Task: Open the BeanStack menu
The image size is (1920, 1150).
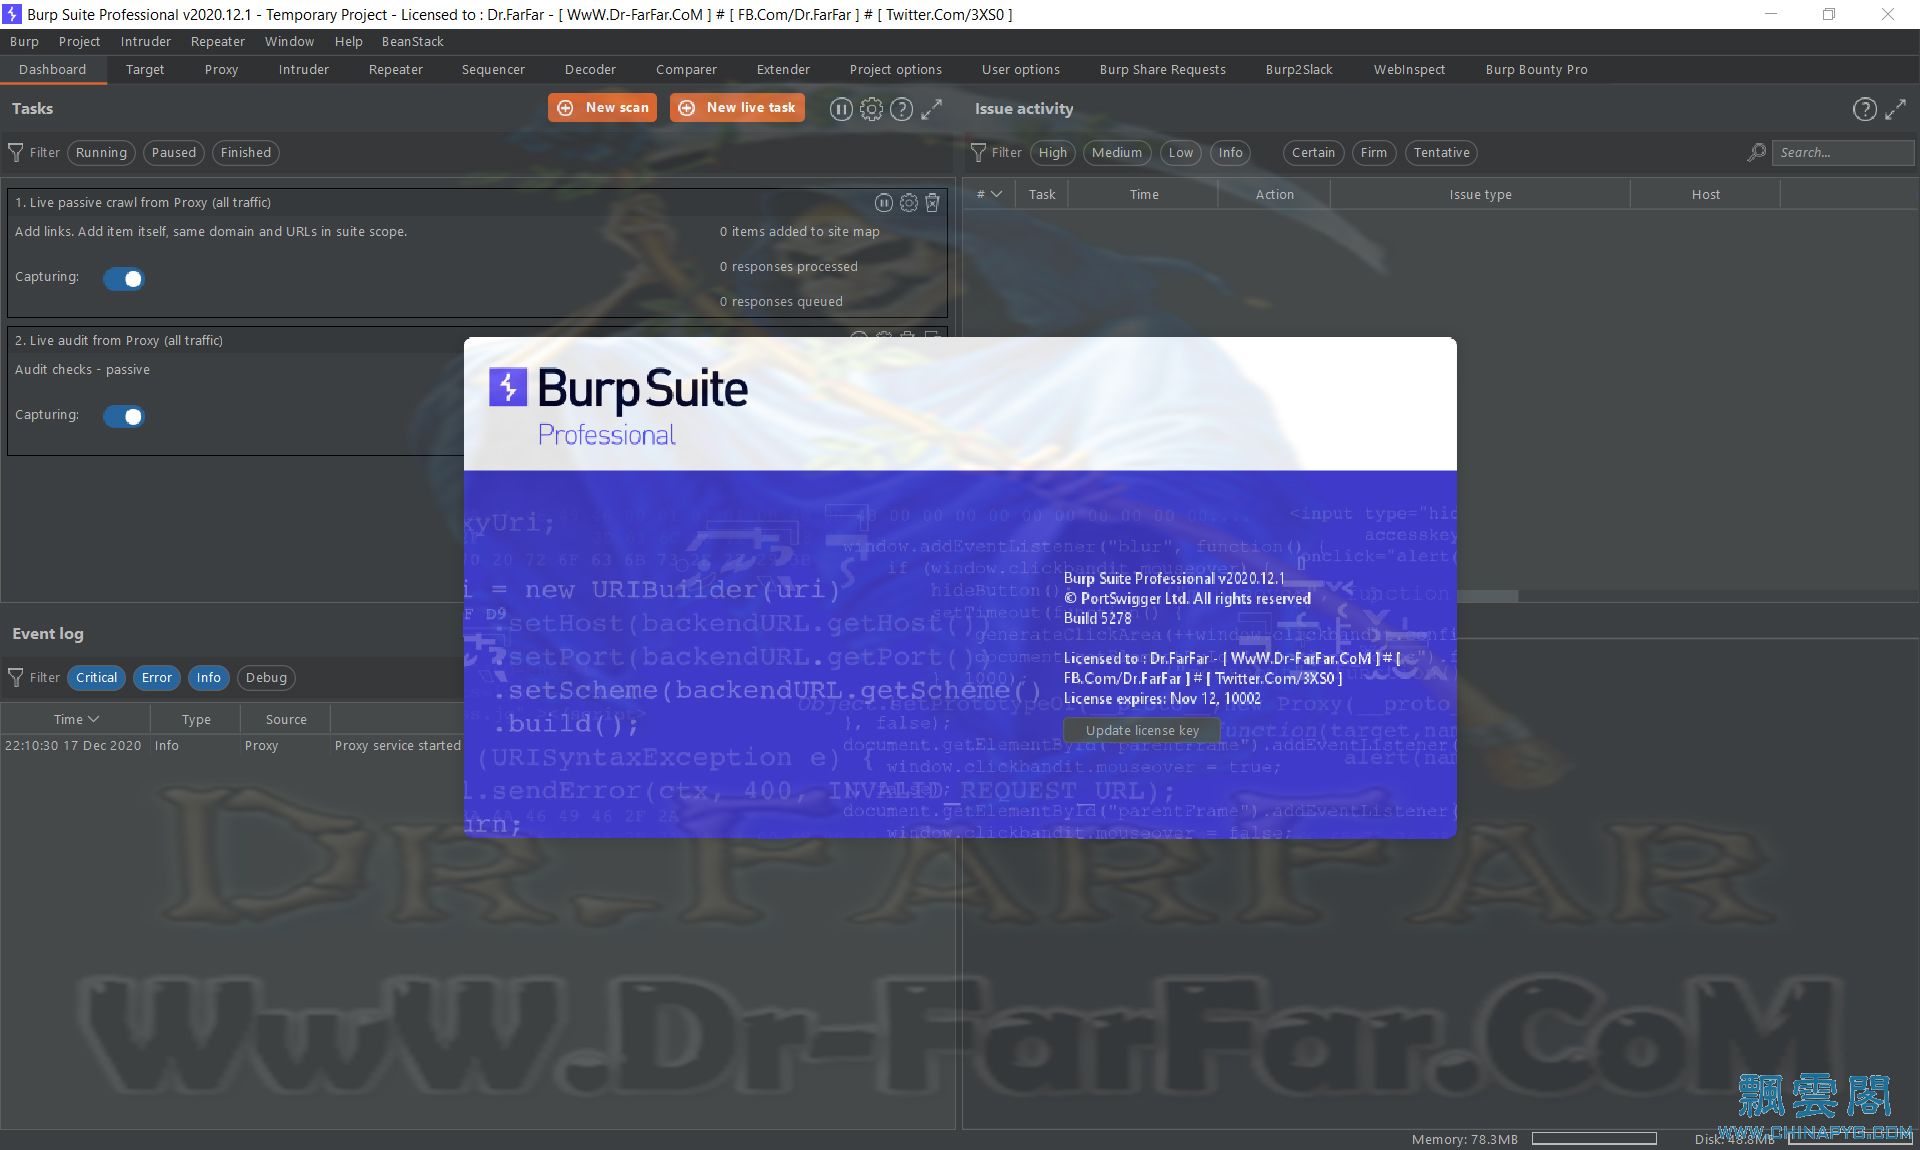Action: coord(412,42)
